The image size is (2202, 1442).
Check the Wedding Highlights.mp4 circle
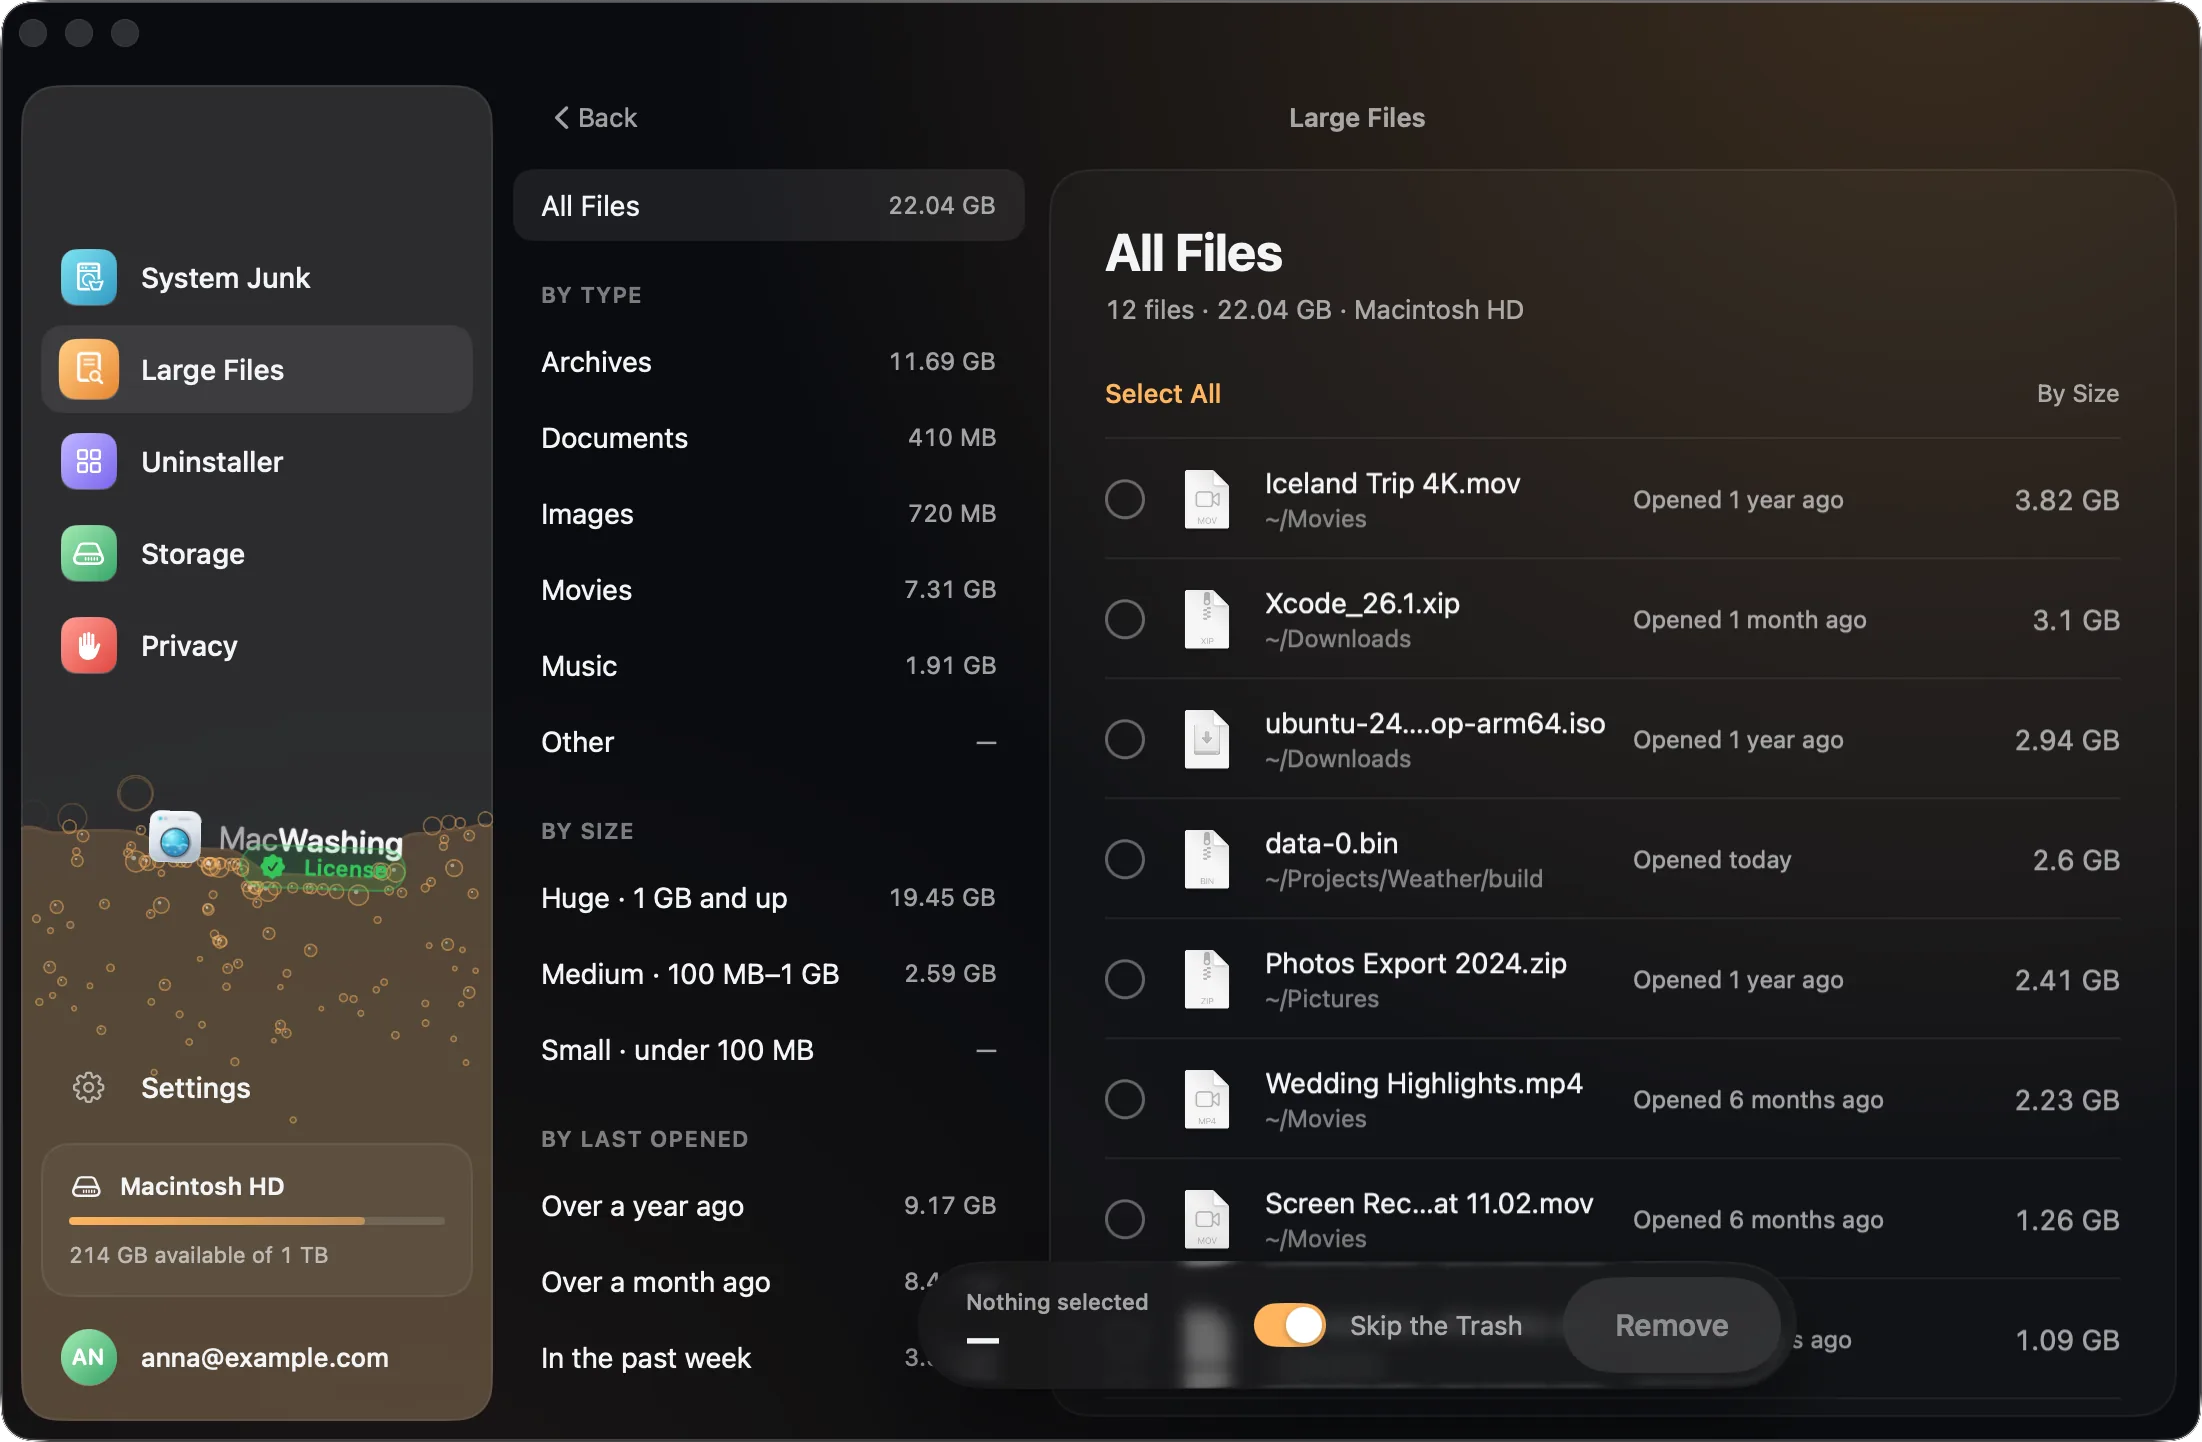coord(1125,1099)
